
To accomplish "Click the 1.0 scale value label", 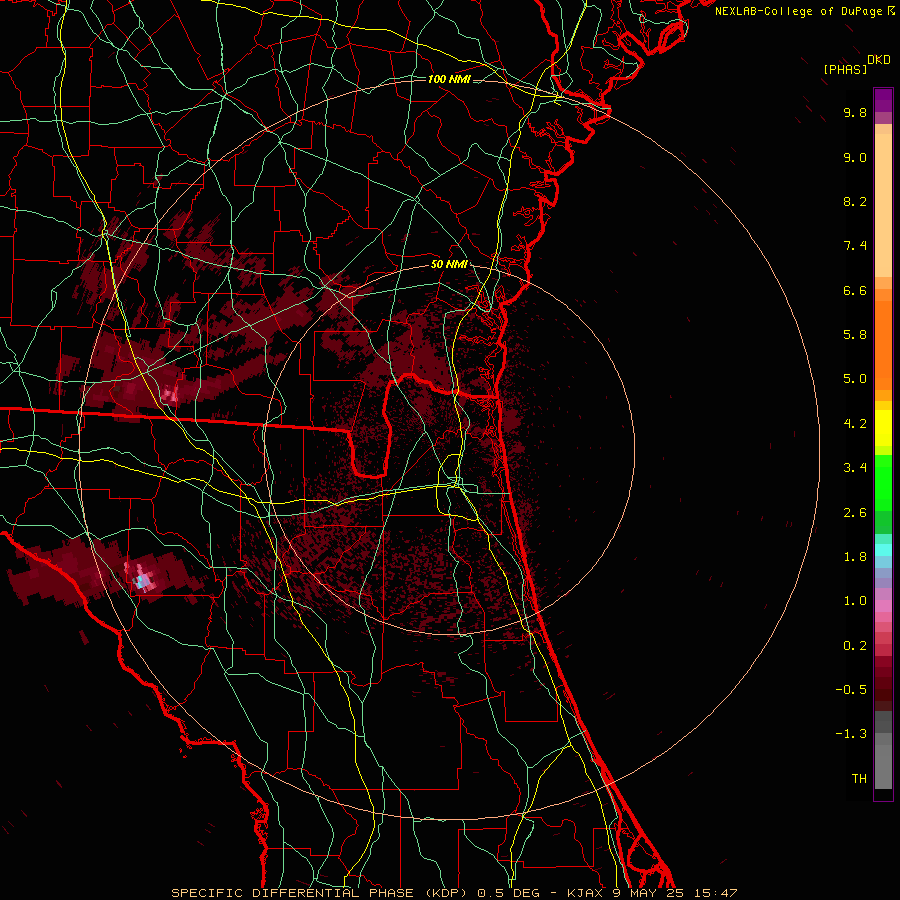I will (x=855, y=601).
